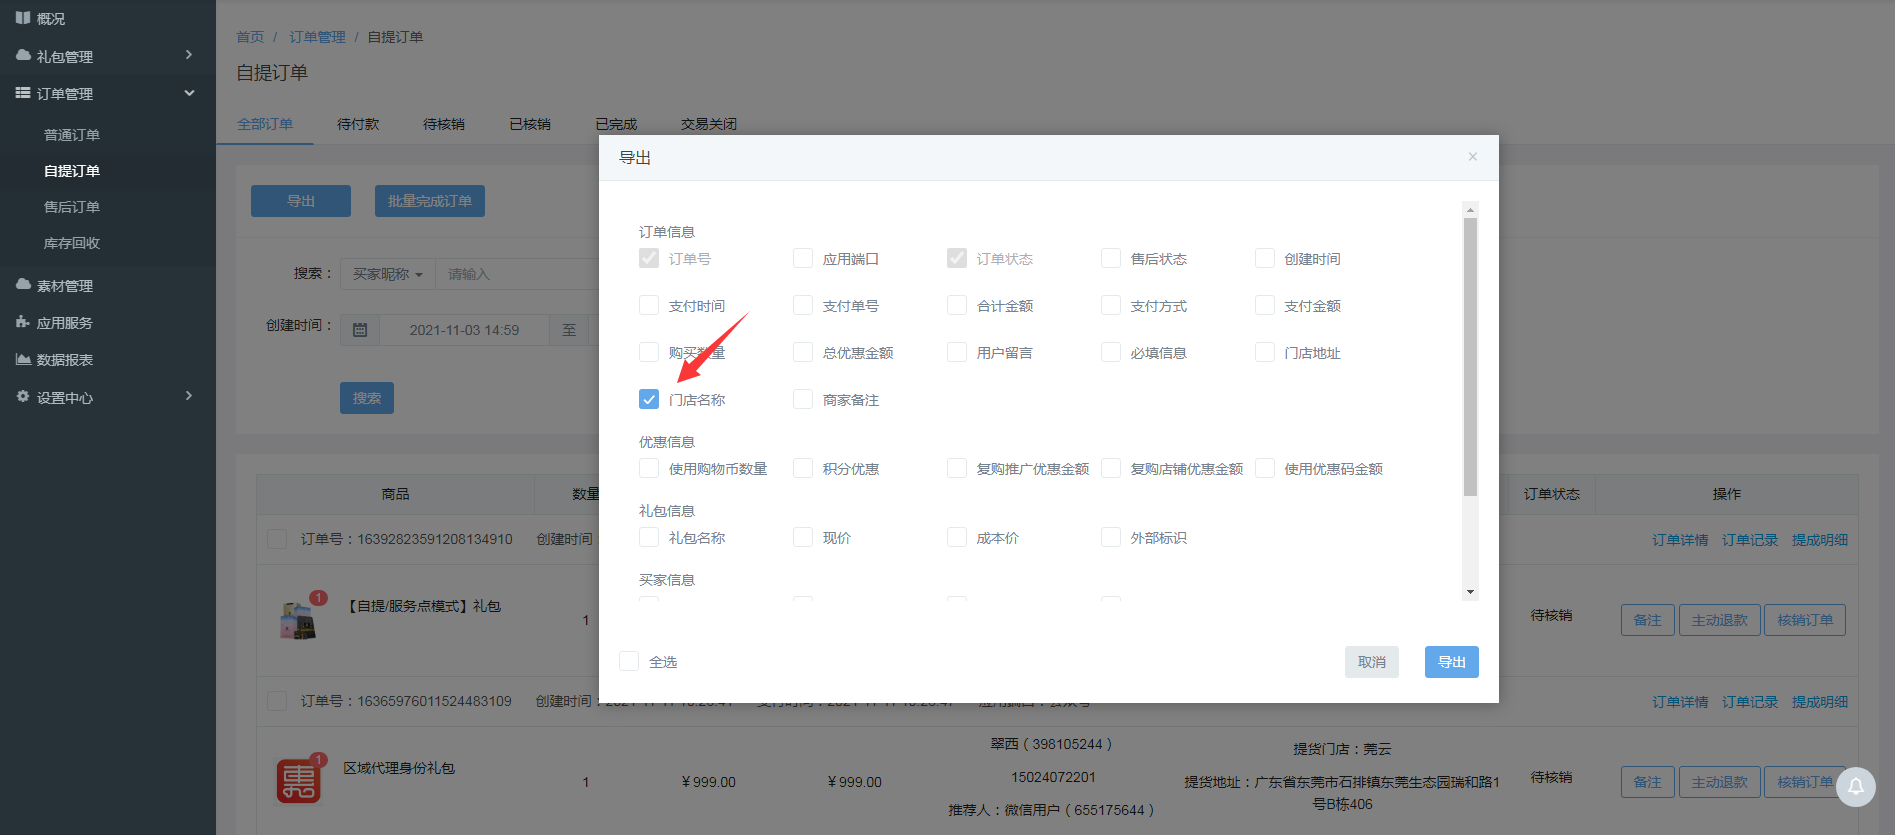The image size is (1895, 835).
Task: Check the 积分优惠 checkbox
Action: tap(803, 468)
